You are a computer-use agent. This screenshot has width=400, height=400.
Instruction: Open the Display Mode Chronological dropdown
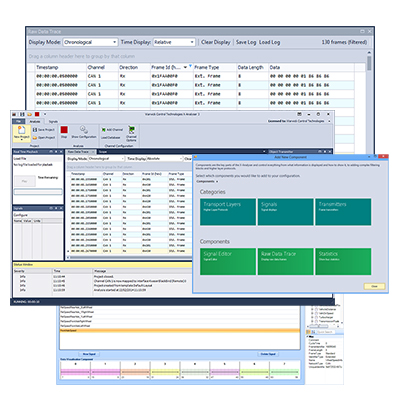tap(90, 42)
